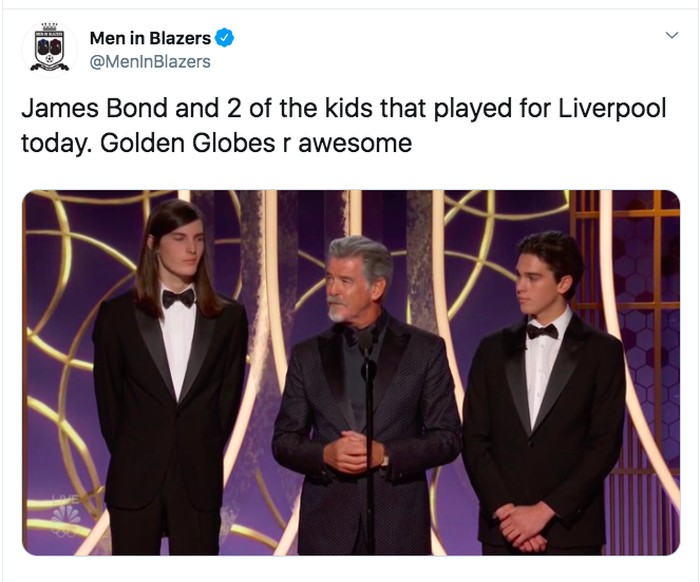Open the tweet options chevron
700x582 pixels.
tap(671, 36)
